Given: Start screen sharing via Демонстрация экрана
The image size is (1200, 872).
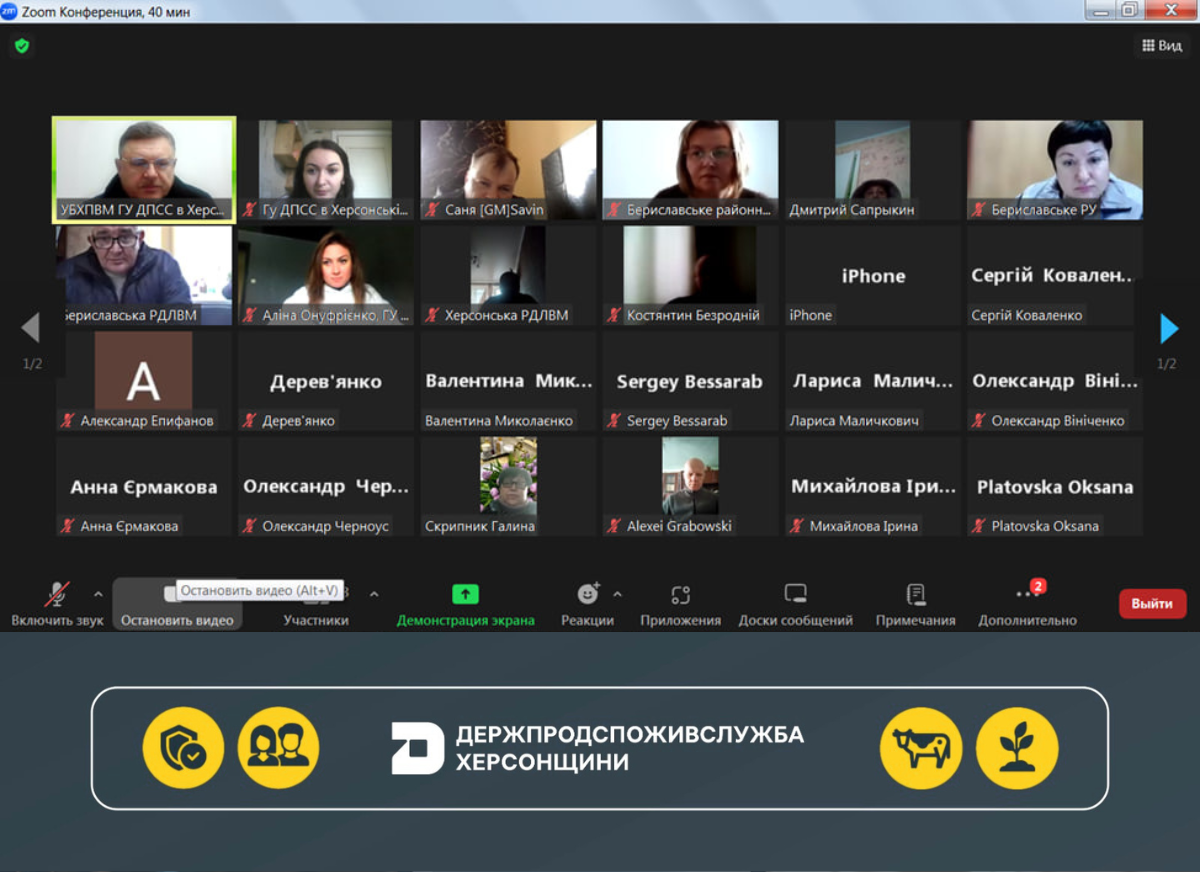Looking at the screenshot, I should tap(465, 603).
